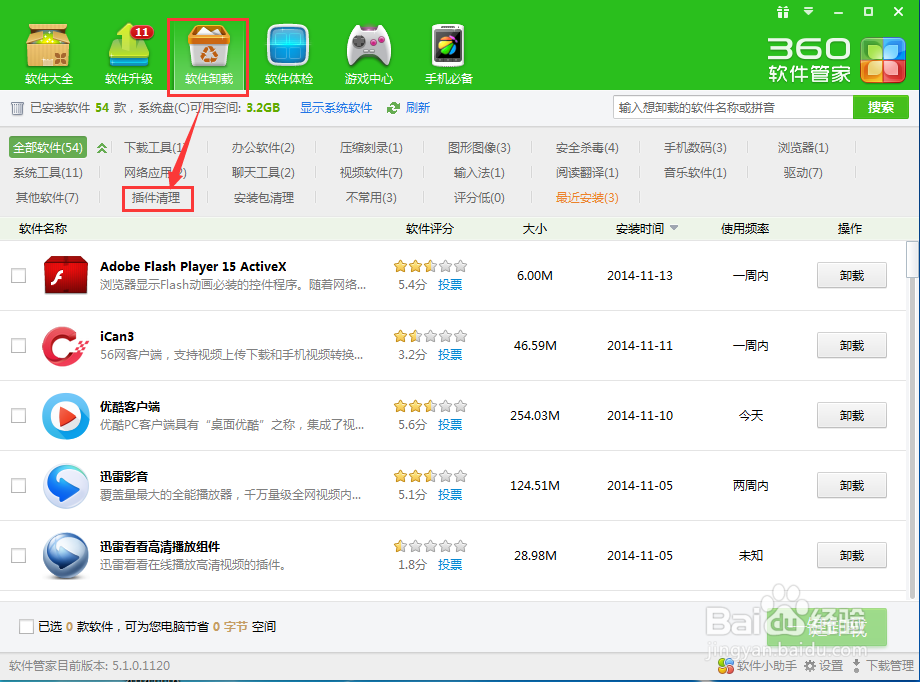
Task: Check the 迅雷影音 checkbox
Action: [19, 485]
